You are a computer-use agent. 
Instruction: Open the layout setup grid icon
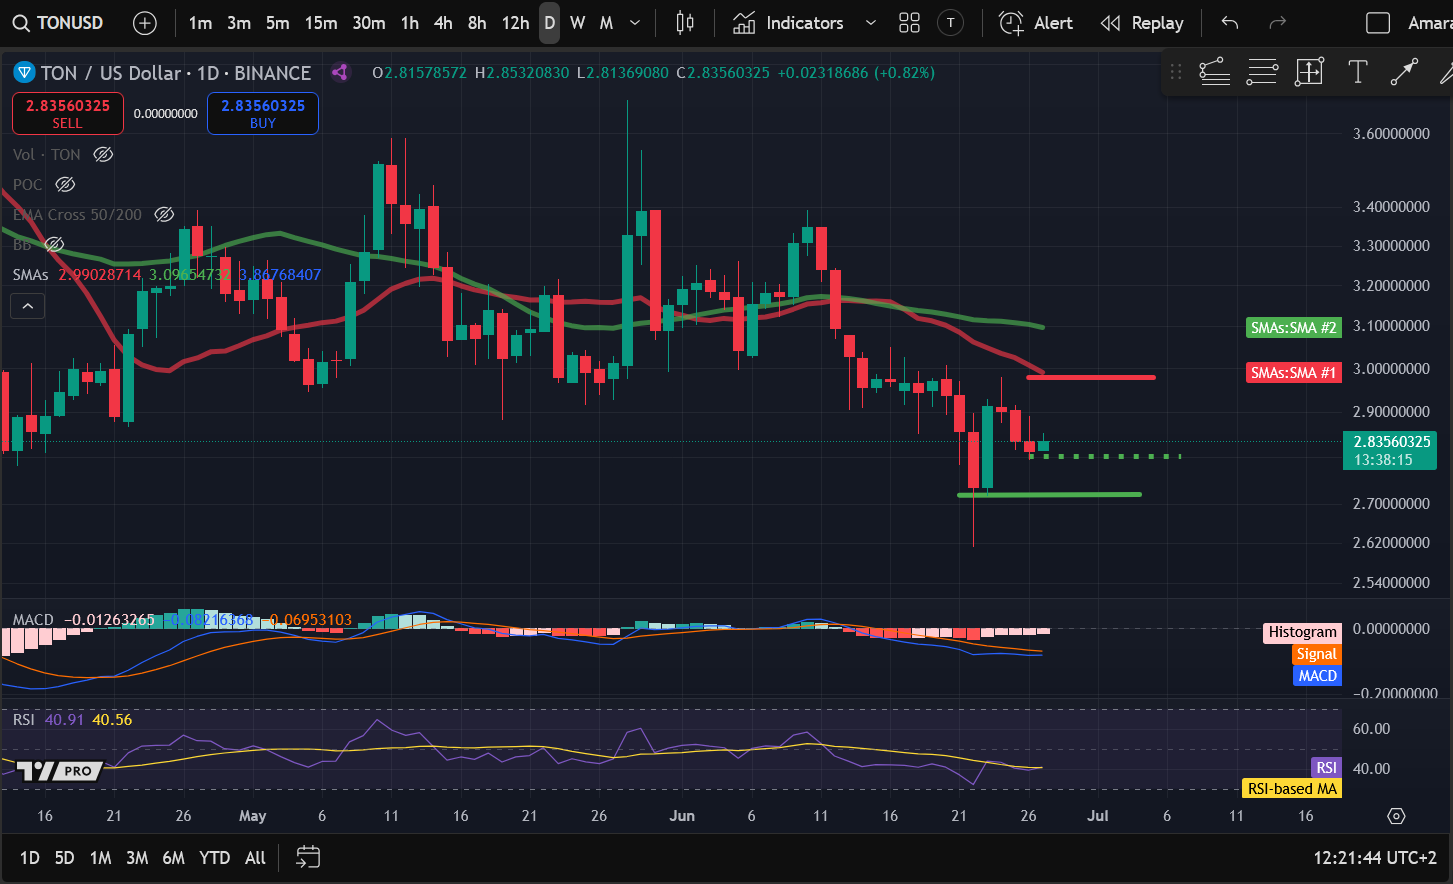909,23
